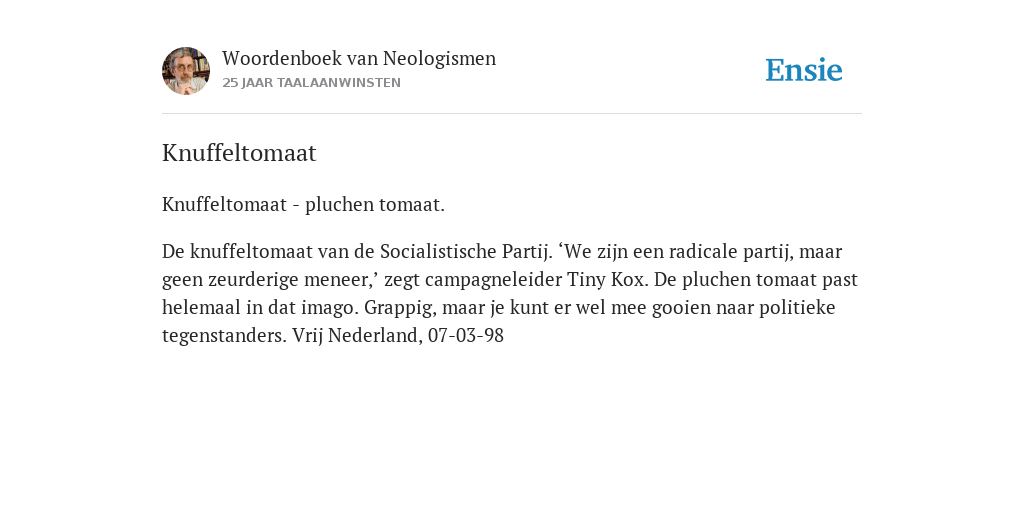
Task: Click the word 'tegenstanders' in the last line
Action: pyautogui.click(x=224, y=336)
